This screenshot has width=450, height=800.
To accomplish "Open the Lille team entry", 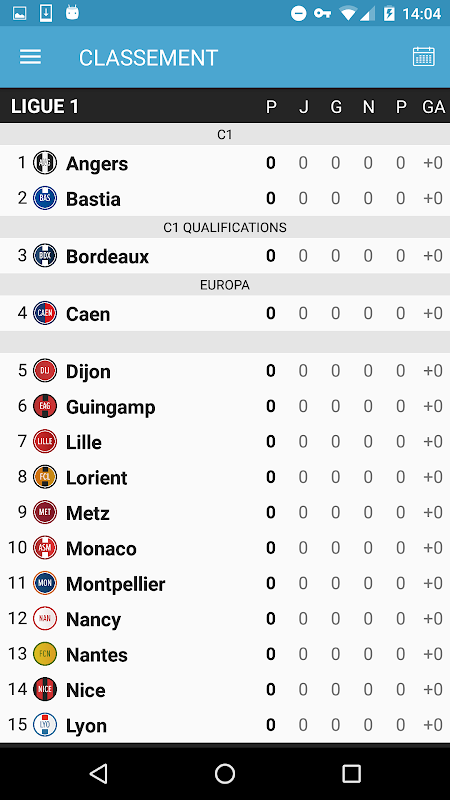I will [x=225, y=442].
